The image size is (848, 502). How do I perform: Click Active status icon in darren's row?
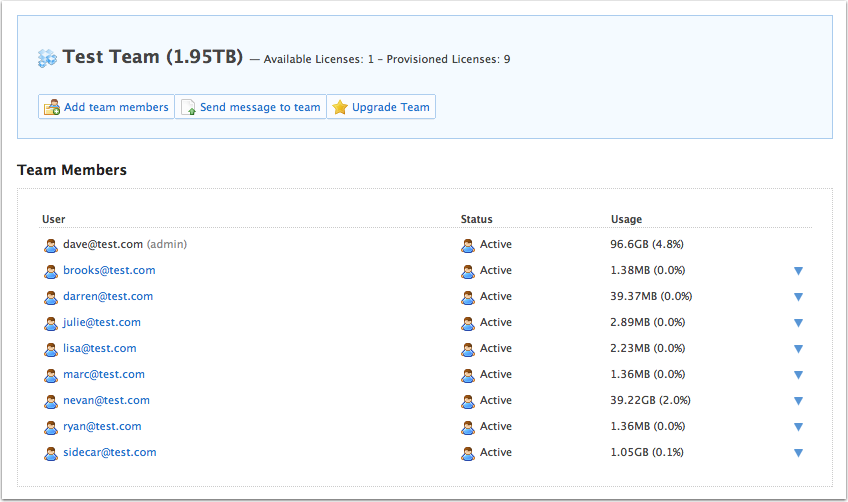pos(468,298)
